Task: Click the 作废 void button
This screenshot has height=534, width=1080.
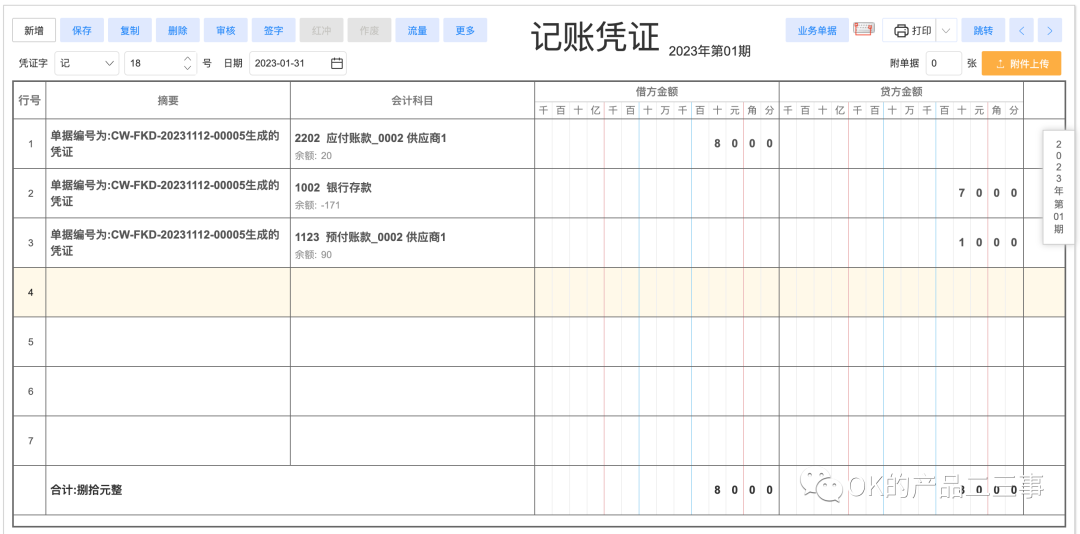Action: tap(369, 30)
